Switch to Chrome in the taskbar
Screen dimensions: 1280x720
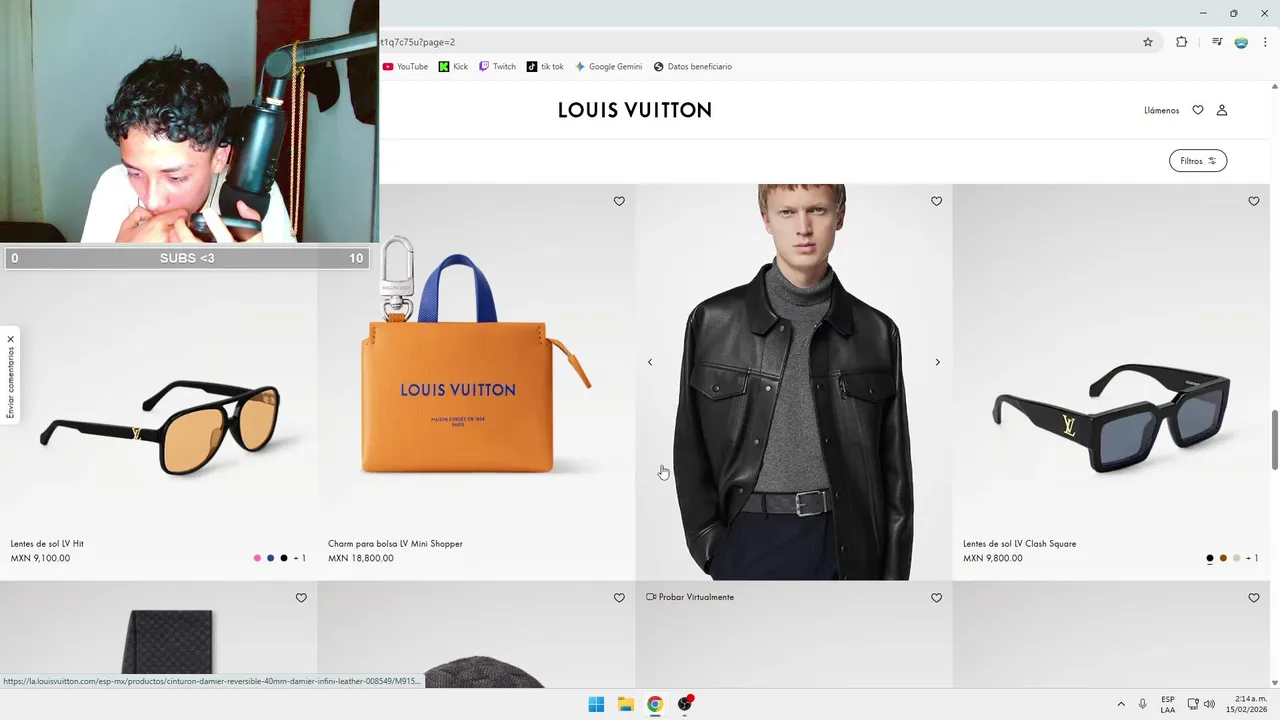point(655,704)
